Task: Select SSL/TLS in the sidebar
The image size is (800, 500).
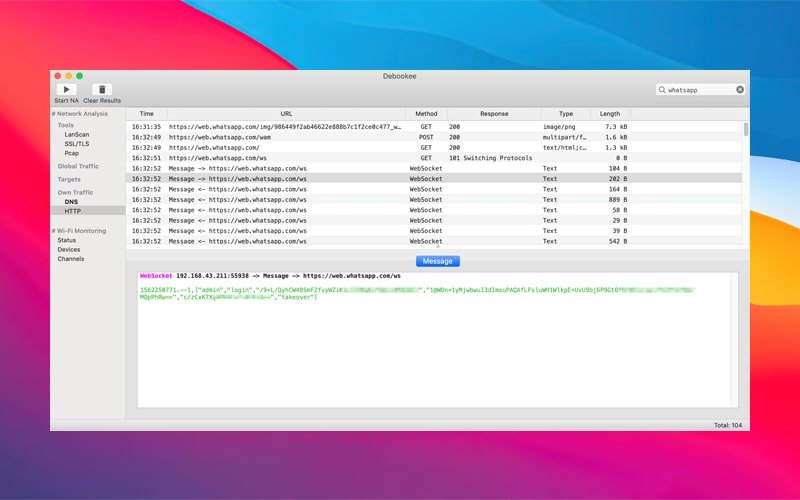Action: point(77,144)
